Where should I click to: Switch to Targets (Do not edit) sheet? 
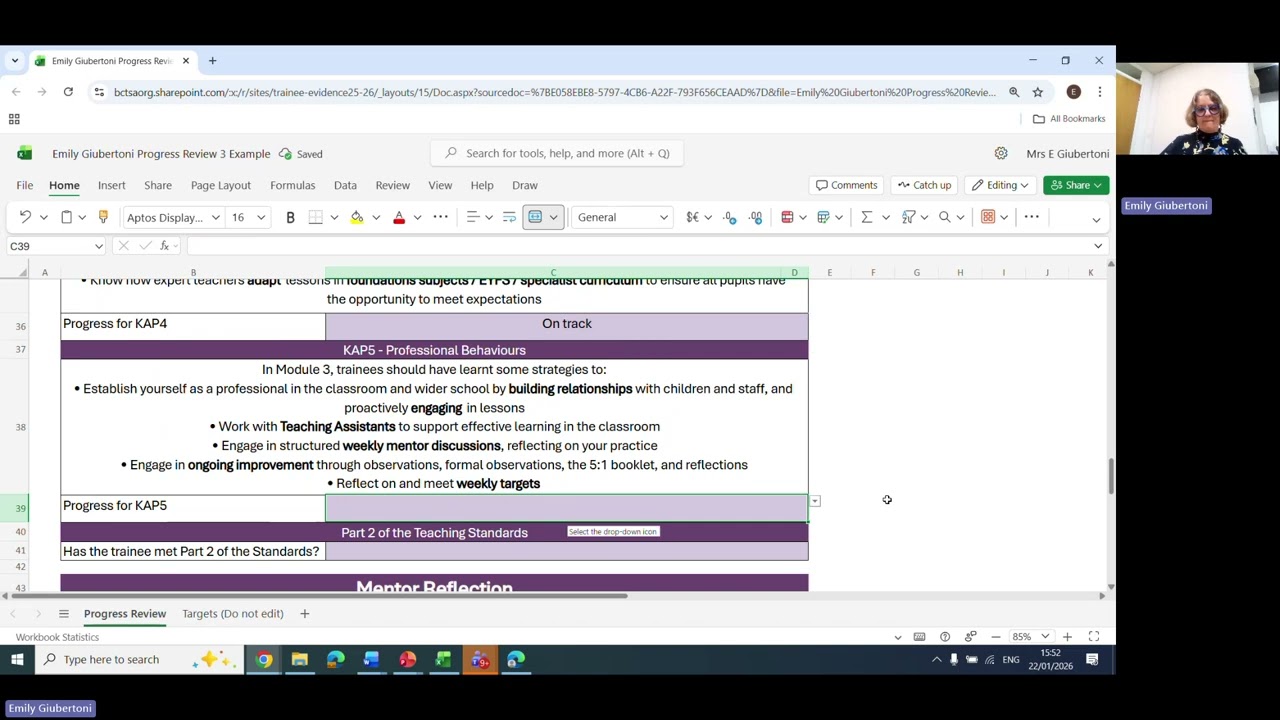coord(232,613)
